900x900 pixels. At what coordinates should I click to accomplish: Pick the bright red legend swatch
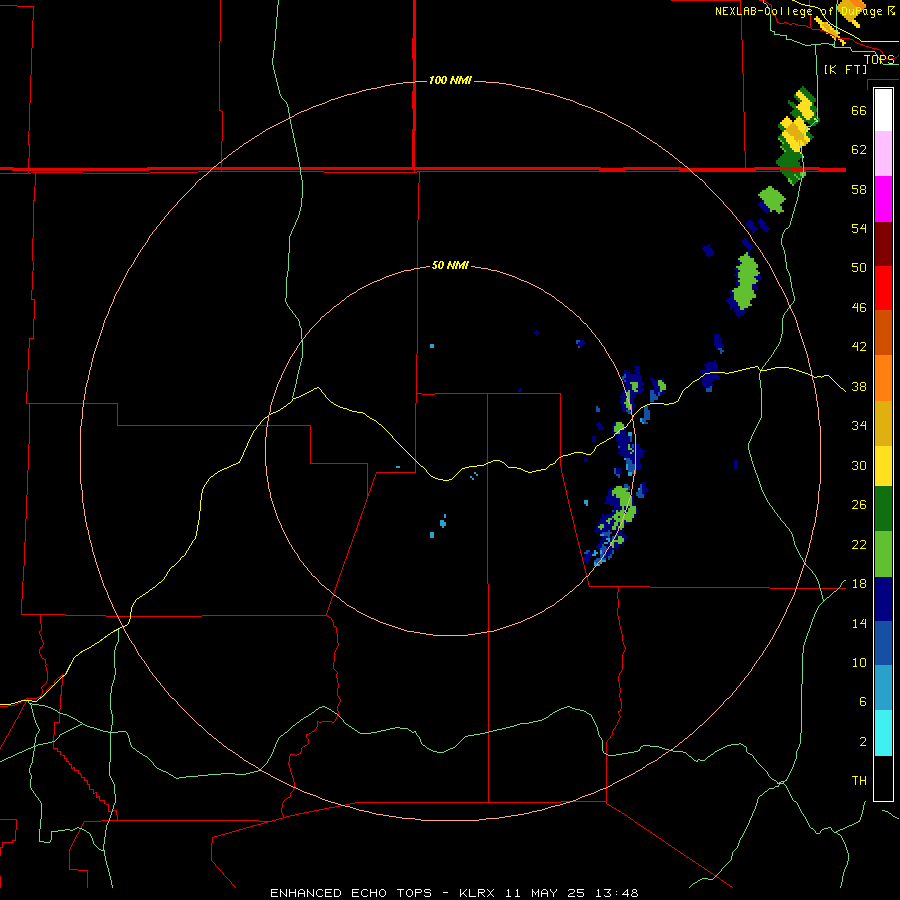(x=883, y=288)
